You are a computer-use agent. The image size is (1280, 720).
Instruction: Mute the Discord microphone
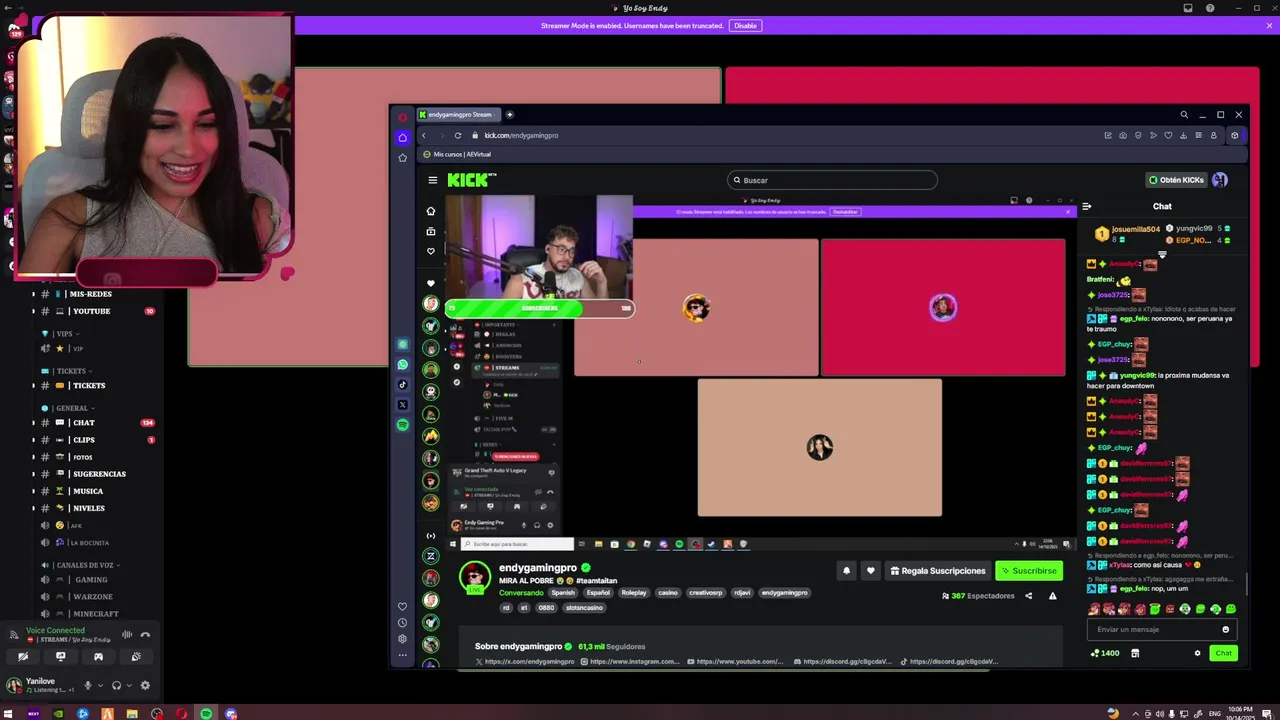click(x=87, y=685)
